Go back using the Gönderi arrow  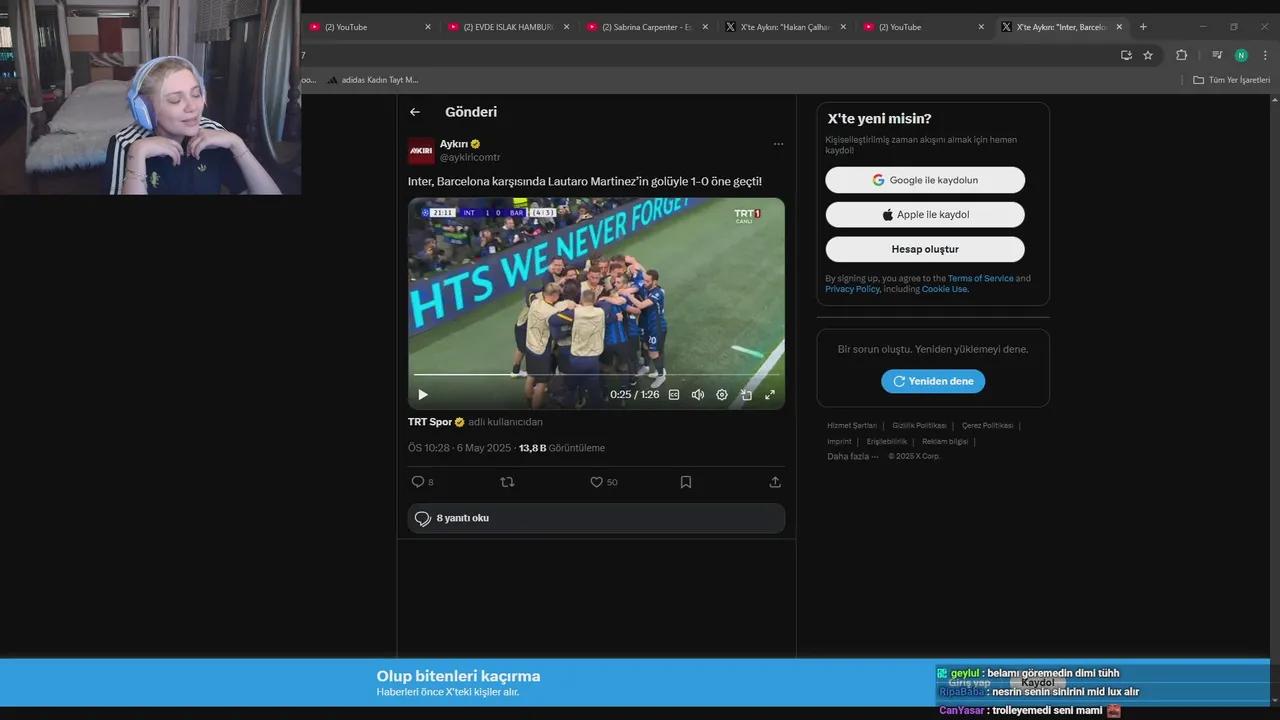pyautogui.click(x=415, y=112)
